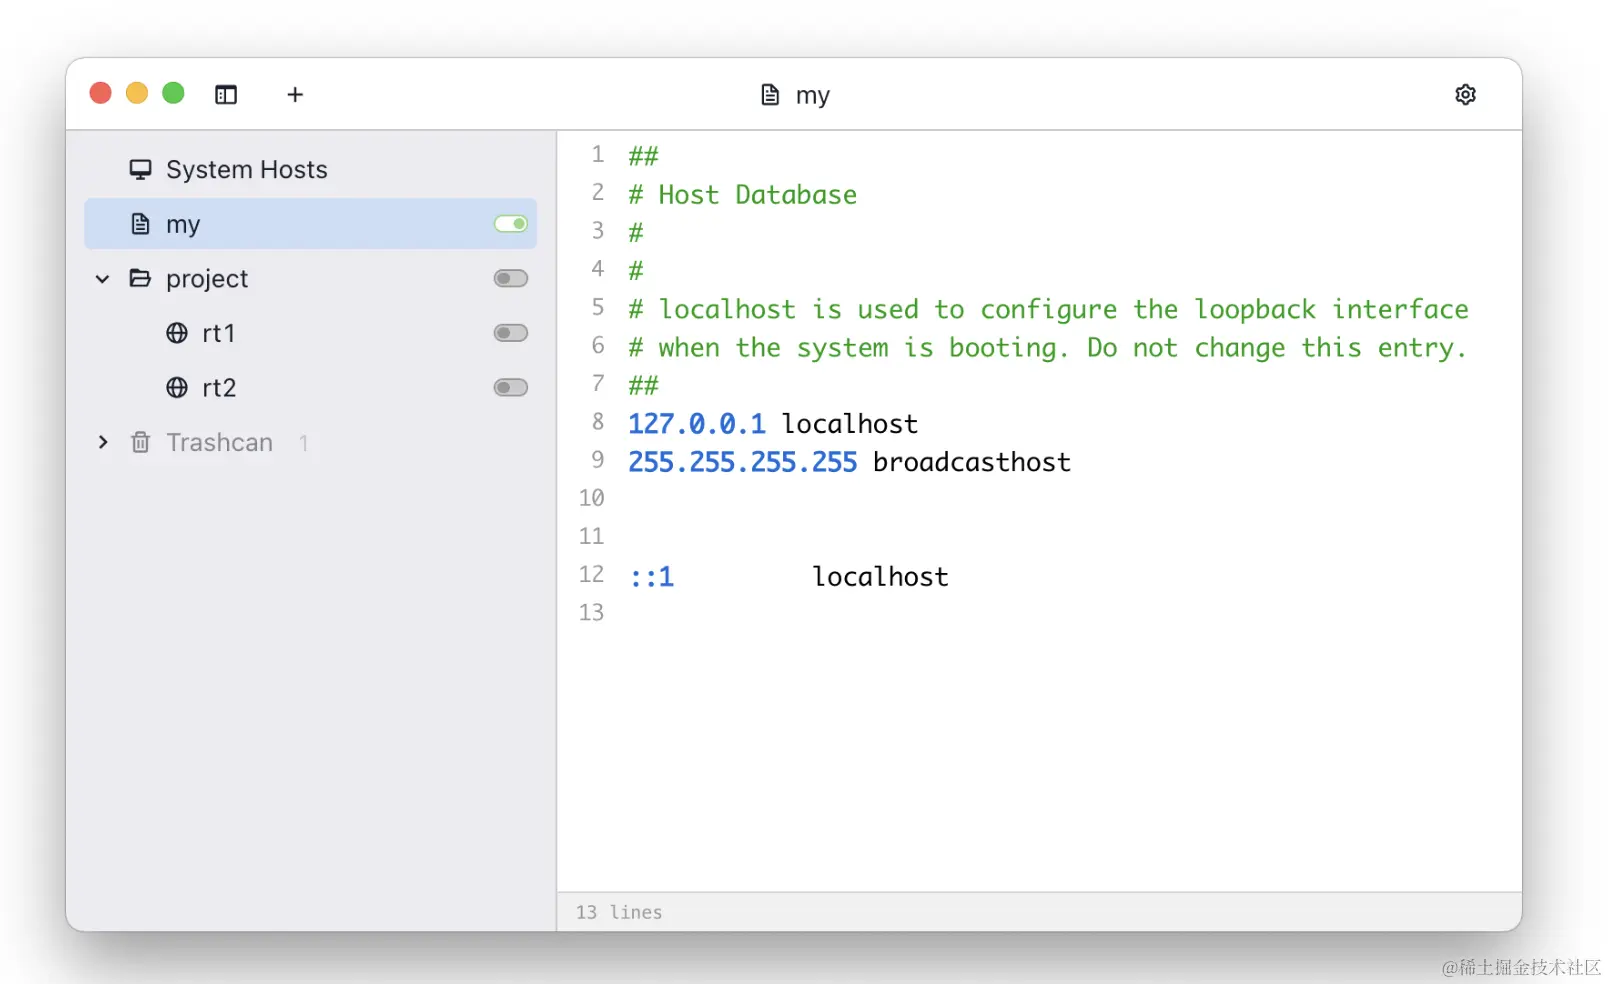Click 'localhost' after 127.0.0.1
The height and width of the screenshot is (984, 1608).
(x=850, y=424)
